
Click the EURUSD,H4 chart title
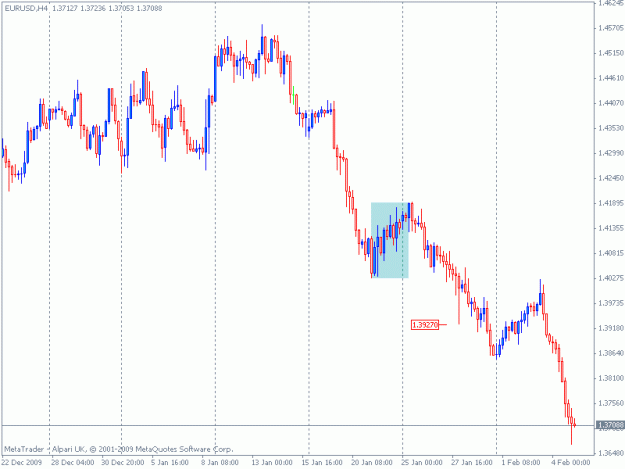pyautogui.click(x=25, y=8)
